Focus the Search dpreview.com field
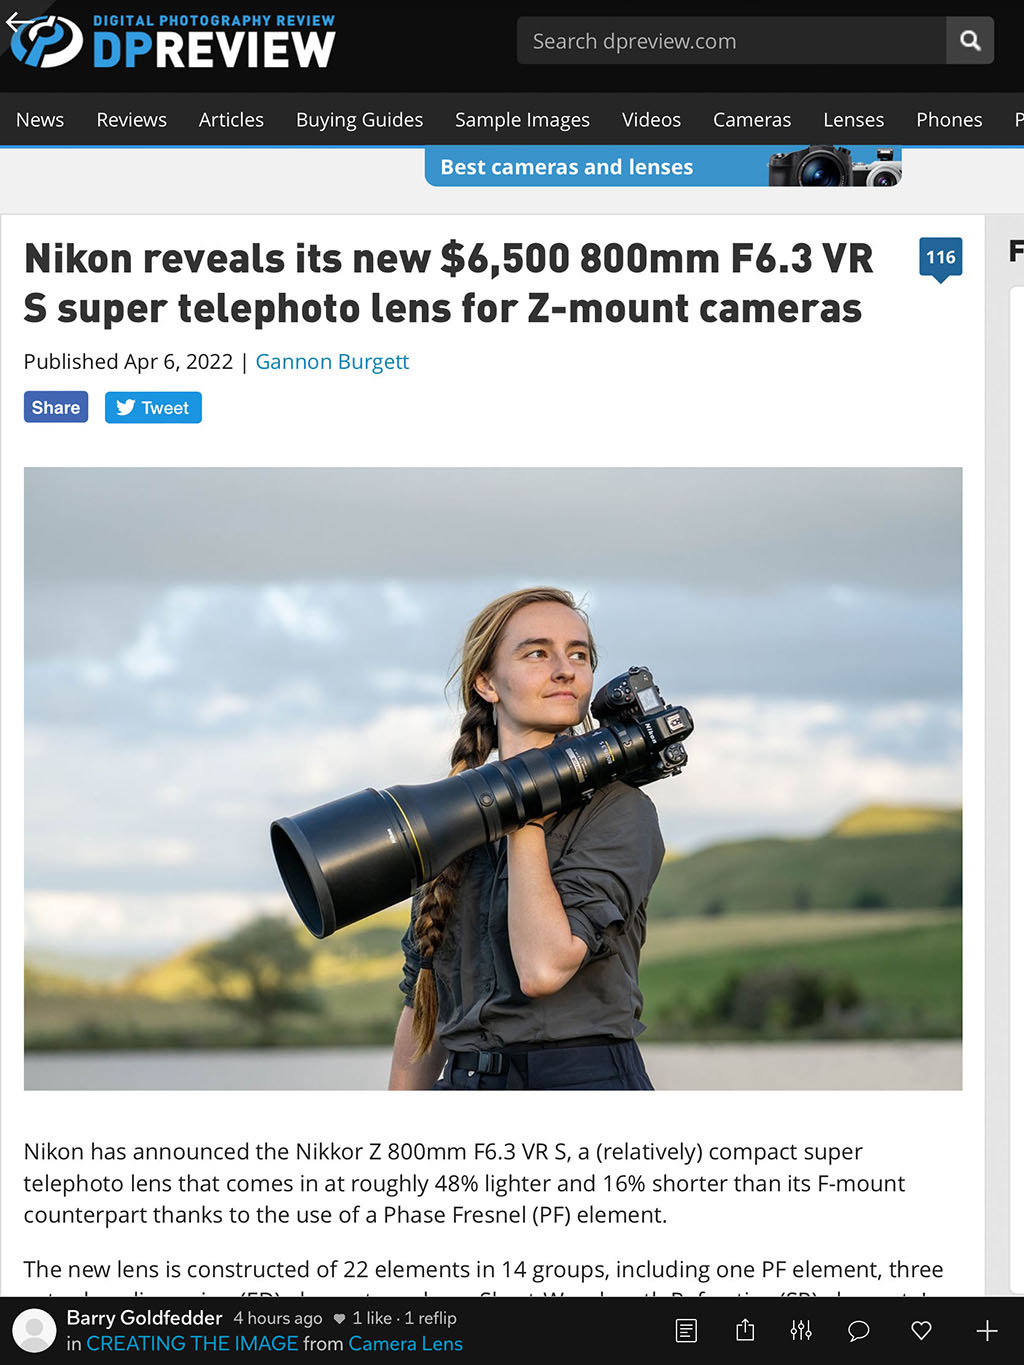Image resolution: width=1024 pixels, height=1365 pixels. [732, 40]
